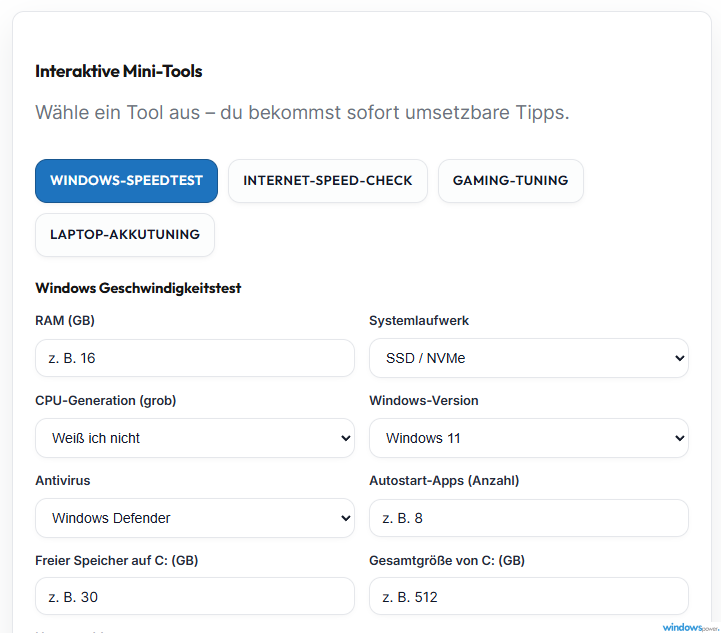721x633 pixels.
Task: Click the "Autostart-Apps (Anzahl)" label
Action: point(444,481)
